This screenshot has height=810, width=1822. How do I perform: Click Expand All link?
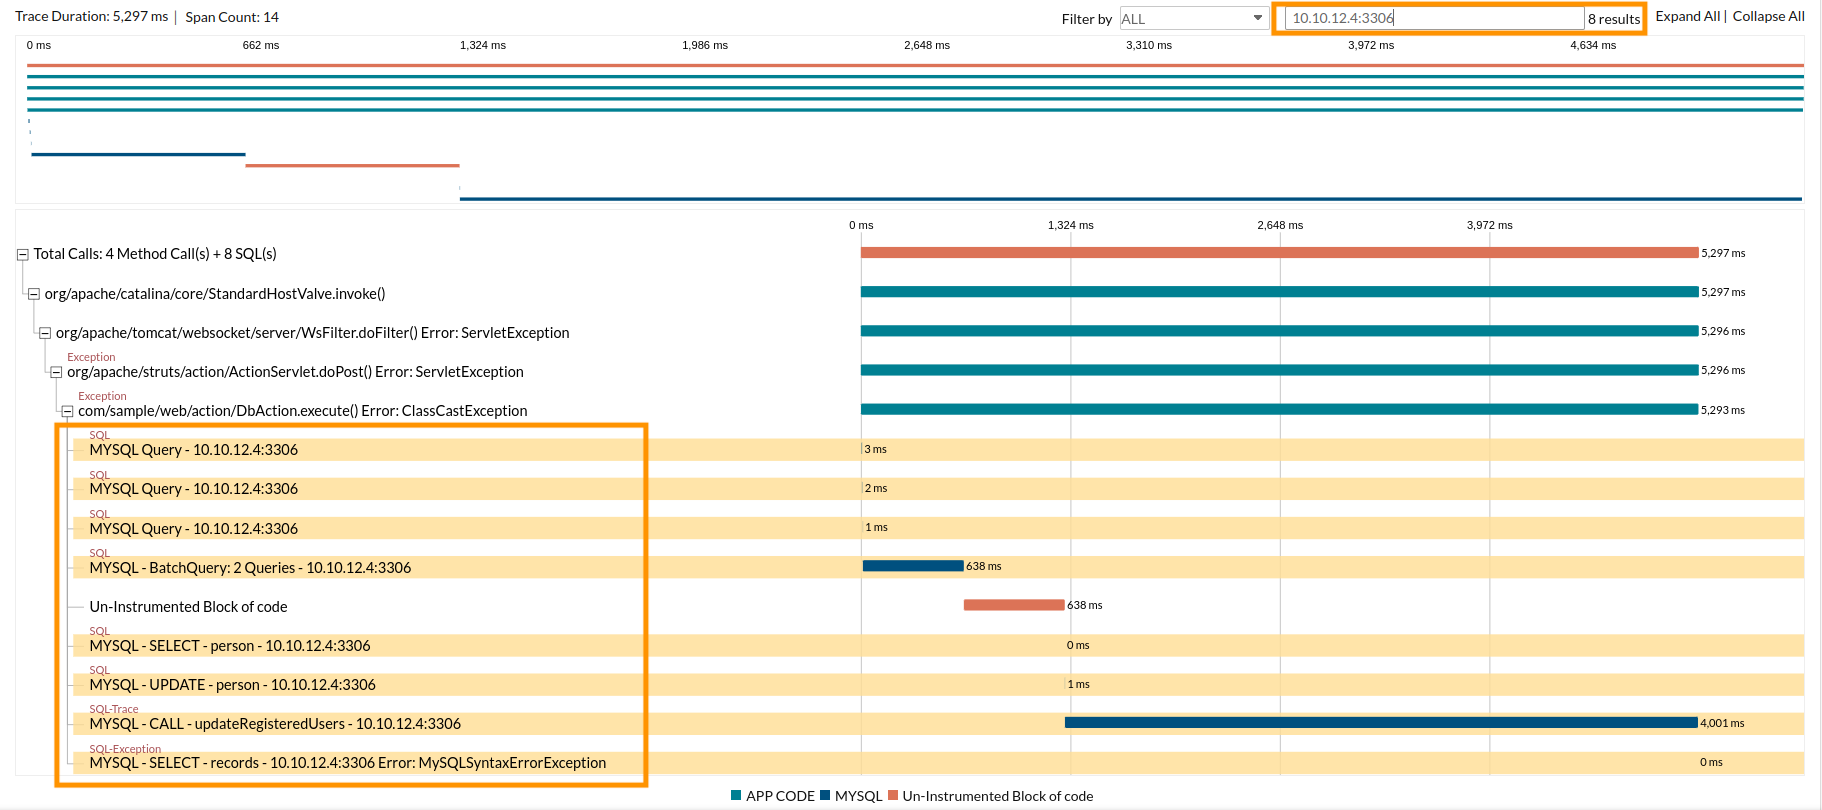1687,16
